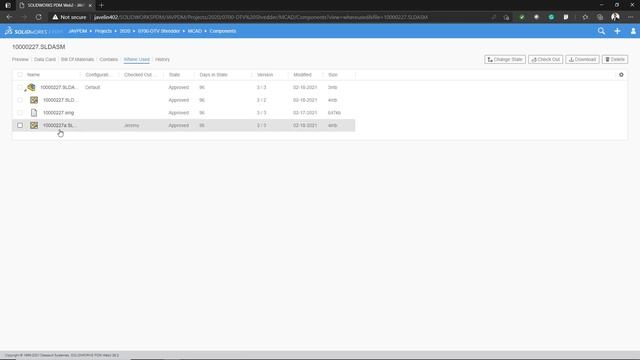The height and width of the screenshot is (360, 640).
Task: Open the user profile icon in the blue header
Action: tap(633, 31)
